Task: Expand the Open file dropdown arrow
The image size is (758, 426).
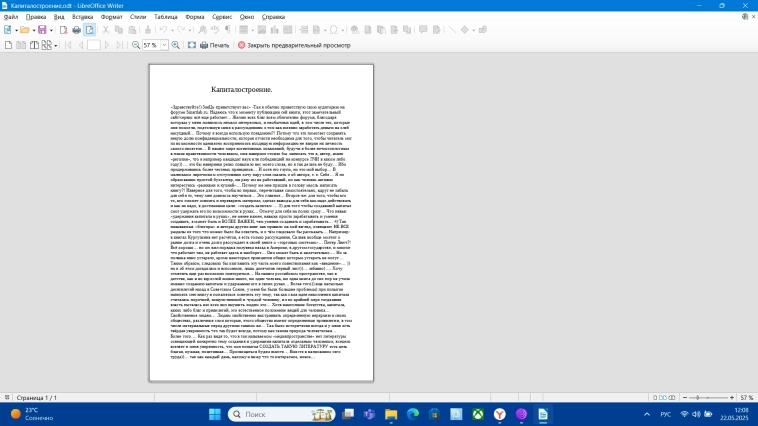Action: 32,30
